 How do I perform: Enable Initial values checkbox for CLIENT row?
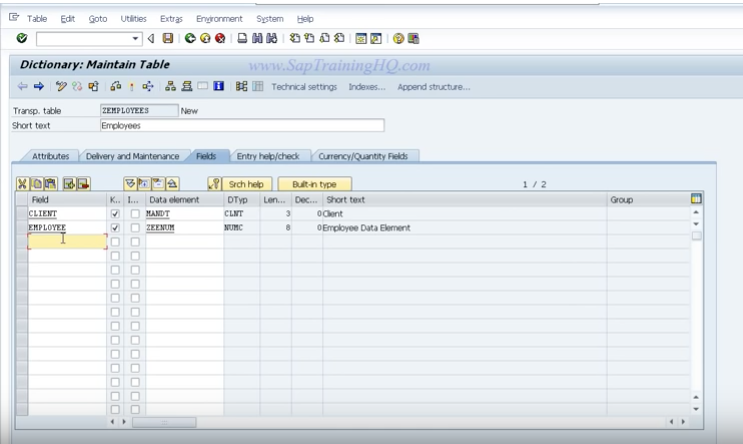pos(135,213)
